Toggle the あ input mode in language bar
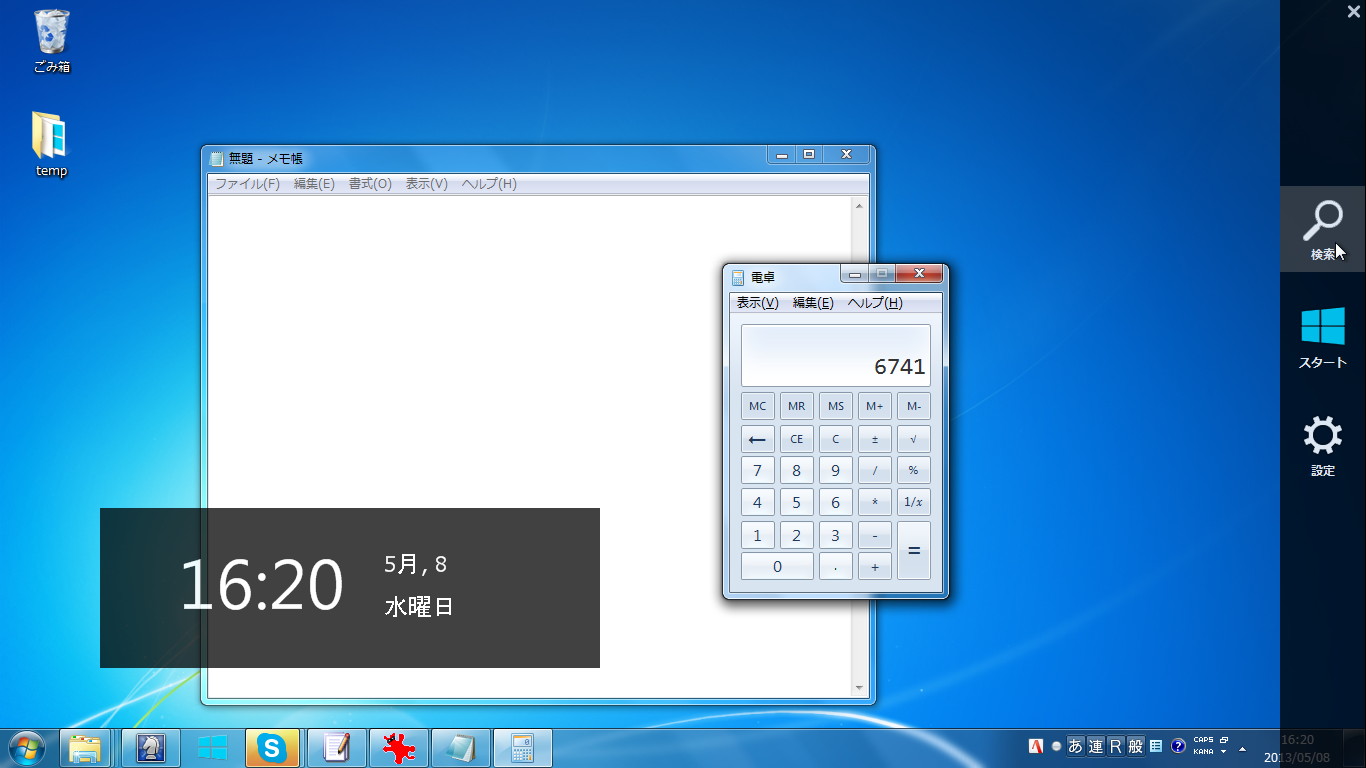Image resolution: width=1366 pixels, height=768 pixels. click(x=1076, y=746)
